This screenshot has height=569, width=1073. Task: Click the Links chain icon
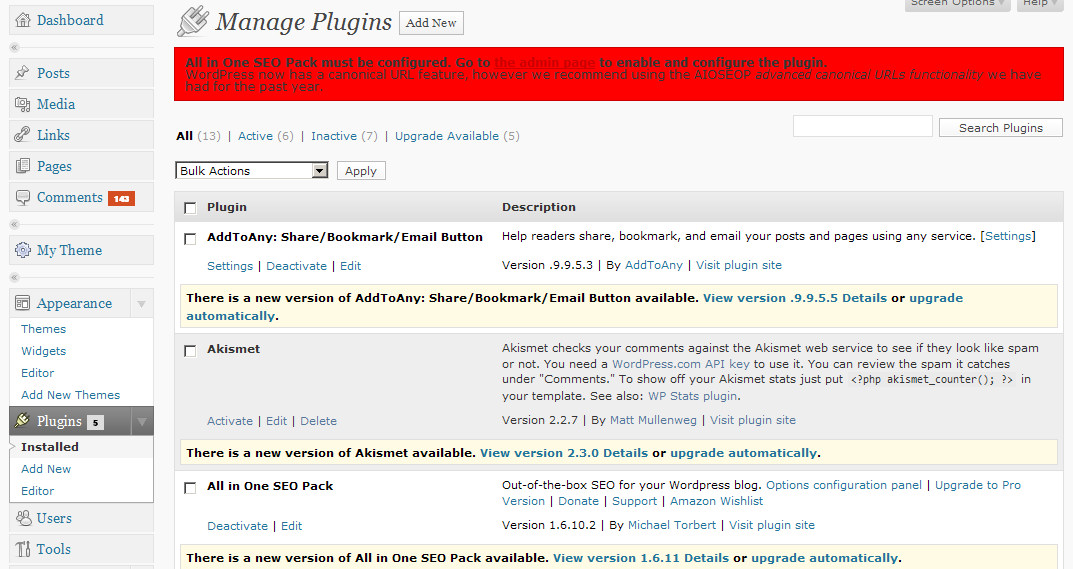tap(22, 135)
